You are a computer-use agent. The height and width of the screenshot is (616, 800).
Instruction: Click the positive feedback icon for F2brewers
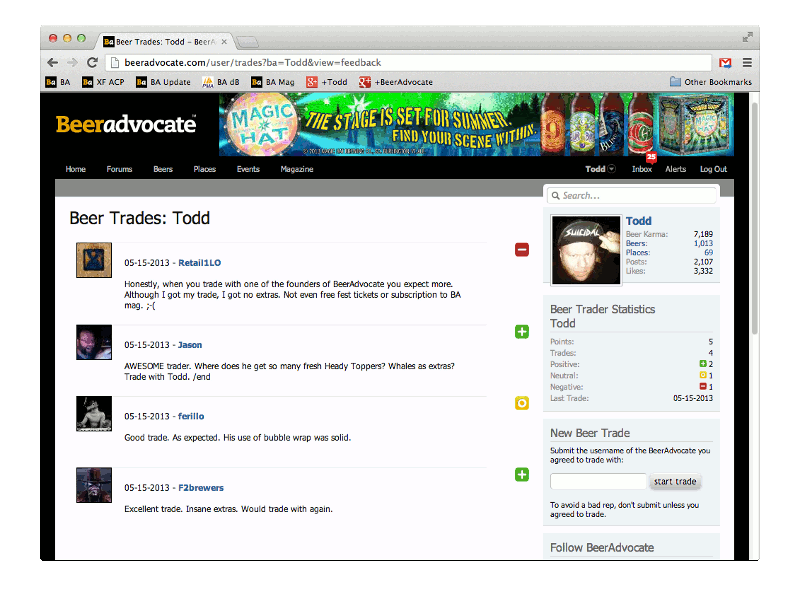521,475
